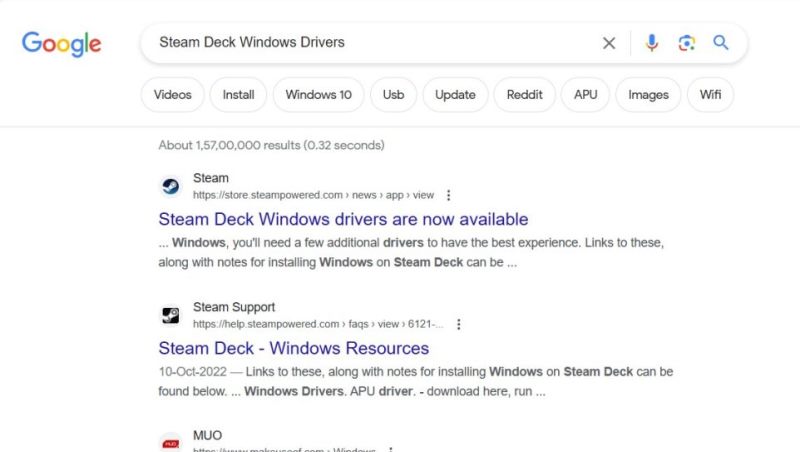Click the 'MUO' site name

click(x=207, y=435)
